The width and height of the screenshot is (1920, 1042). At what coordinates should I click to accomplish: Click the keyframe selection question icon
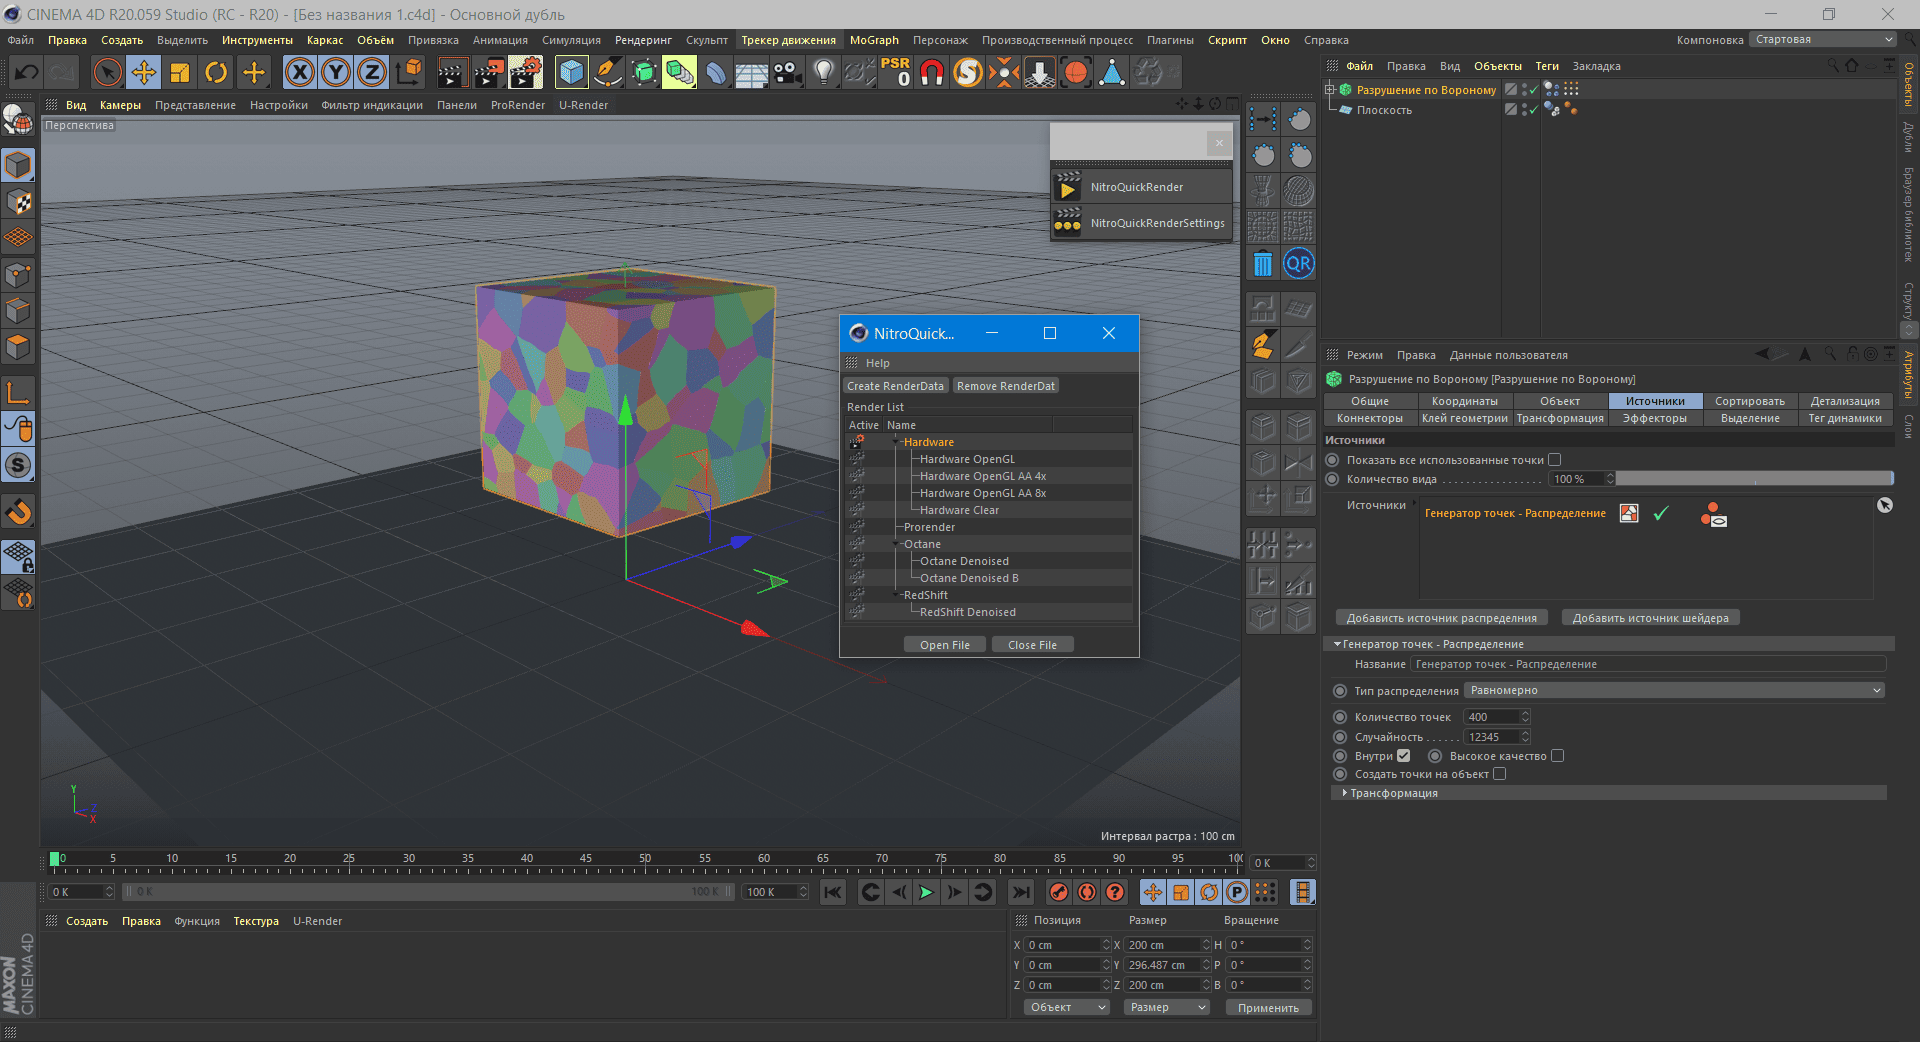(x=1115, y=892)
